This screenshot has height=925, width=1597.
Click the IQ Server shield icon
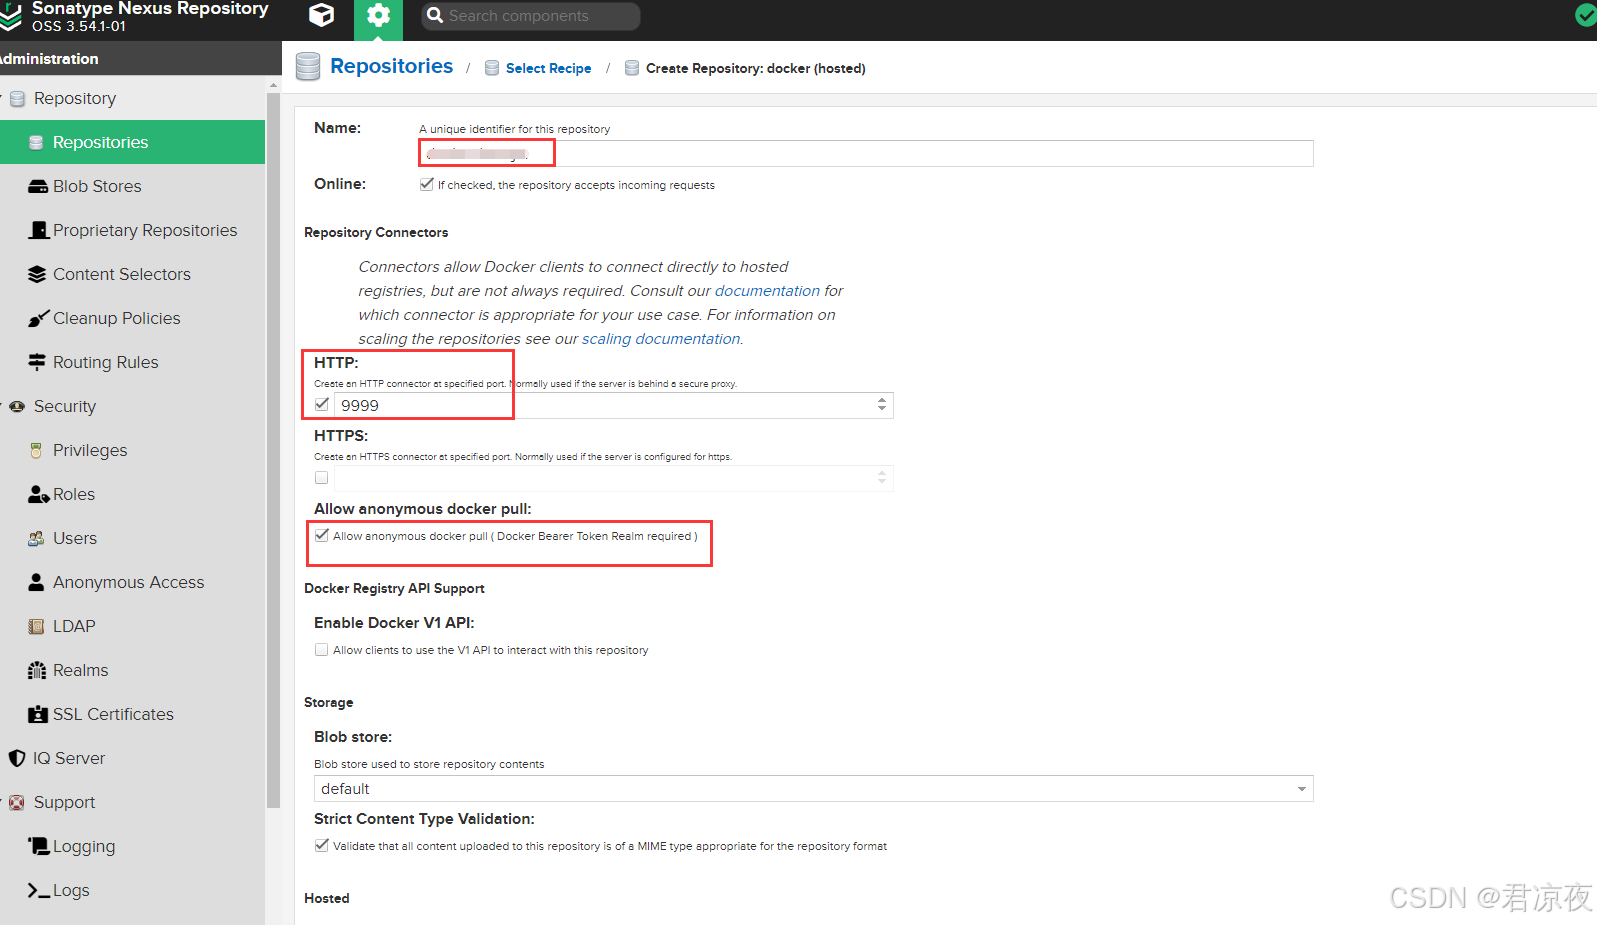[17, 758]
